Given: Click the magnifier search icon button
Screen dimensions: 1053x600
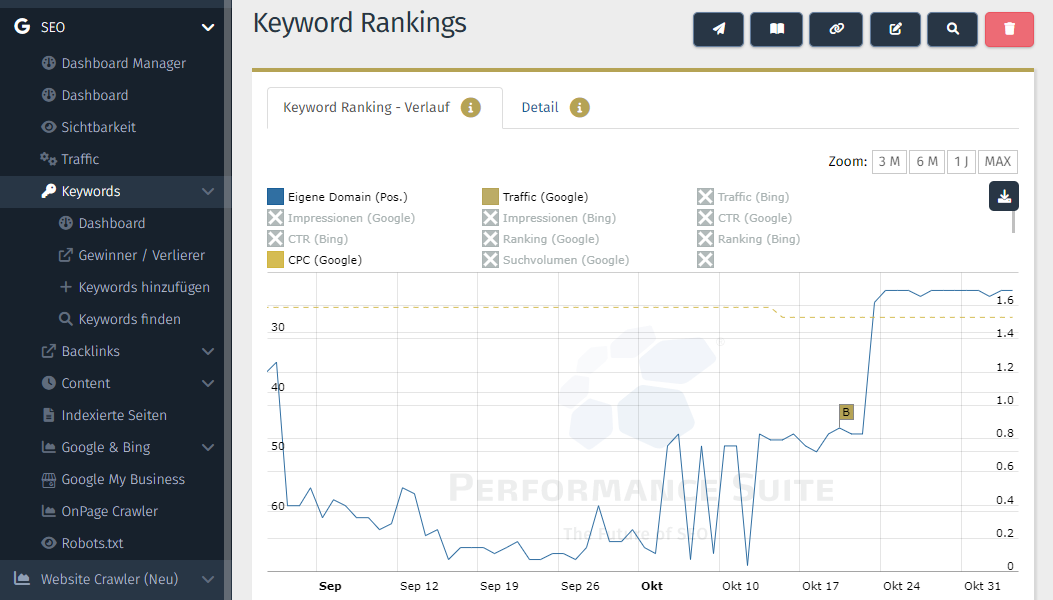Looking at the screenshot, I should [952, 29].
